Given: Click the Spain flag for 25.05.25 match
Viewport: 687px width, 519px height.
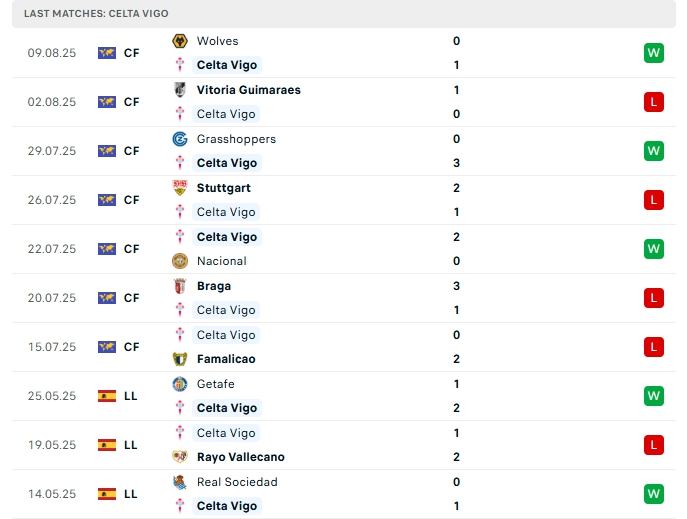Looking at the screenshot, I should pos(107,396).
